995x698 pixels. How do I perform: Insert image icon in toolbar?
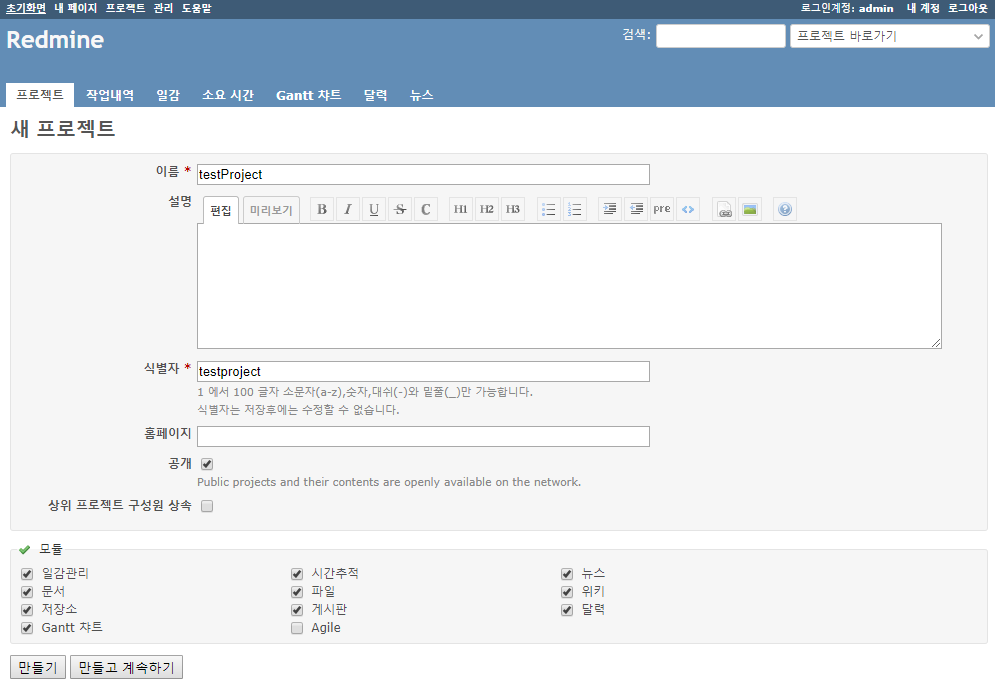click(x=750, y=209)
